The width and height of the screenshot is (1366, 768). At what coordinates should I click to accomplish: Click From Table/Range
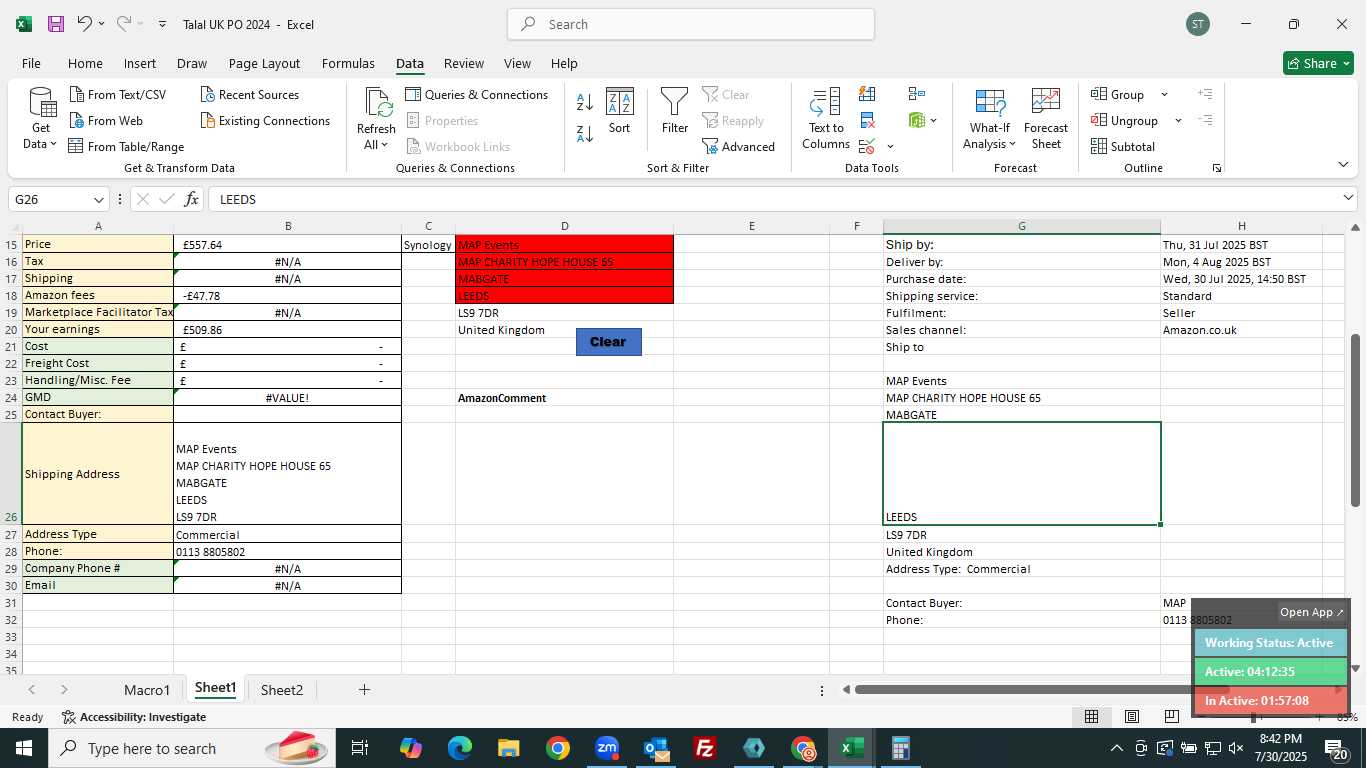point(126,147)
